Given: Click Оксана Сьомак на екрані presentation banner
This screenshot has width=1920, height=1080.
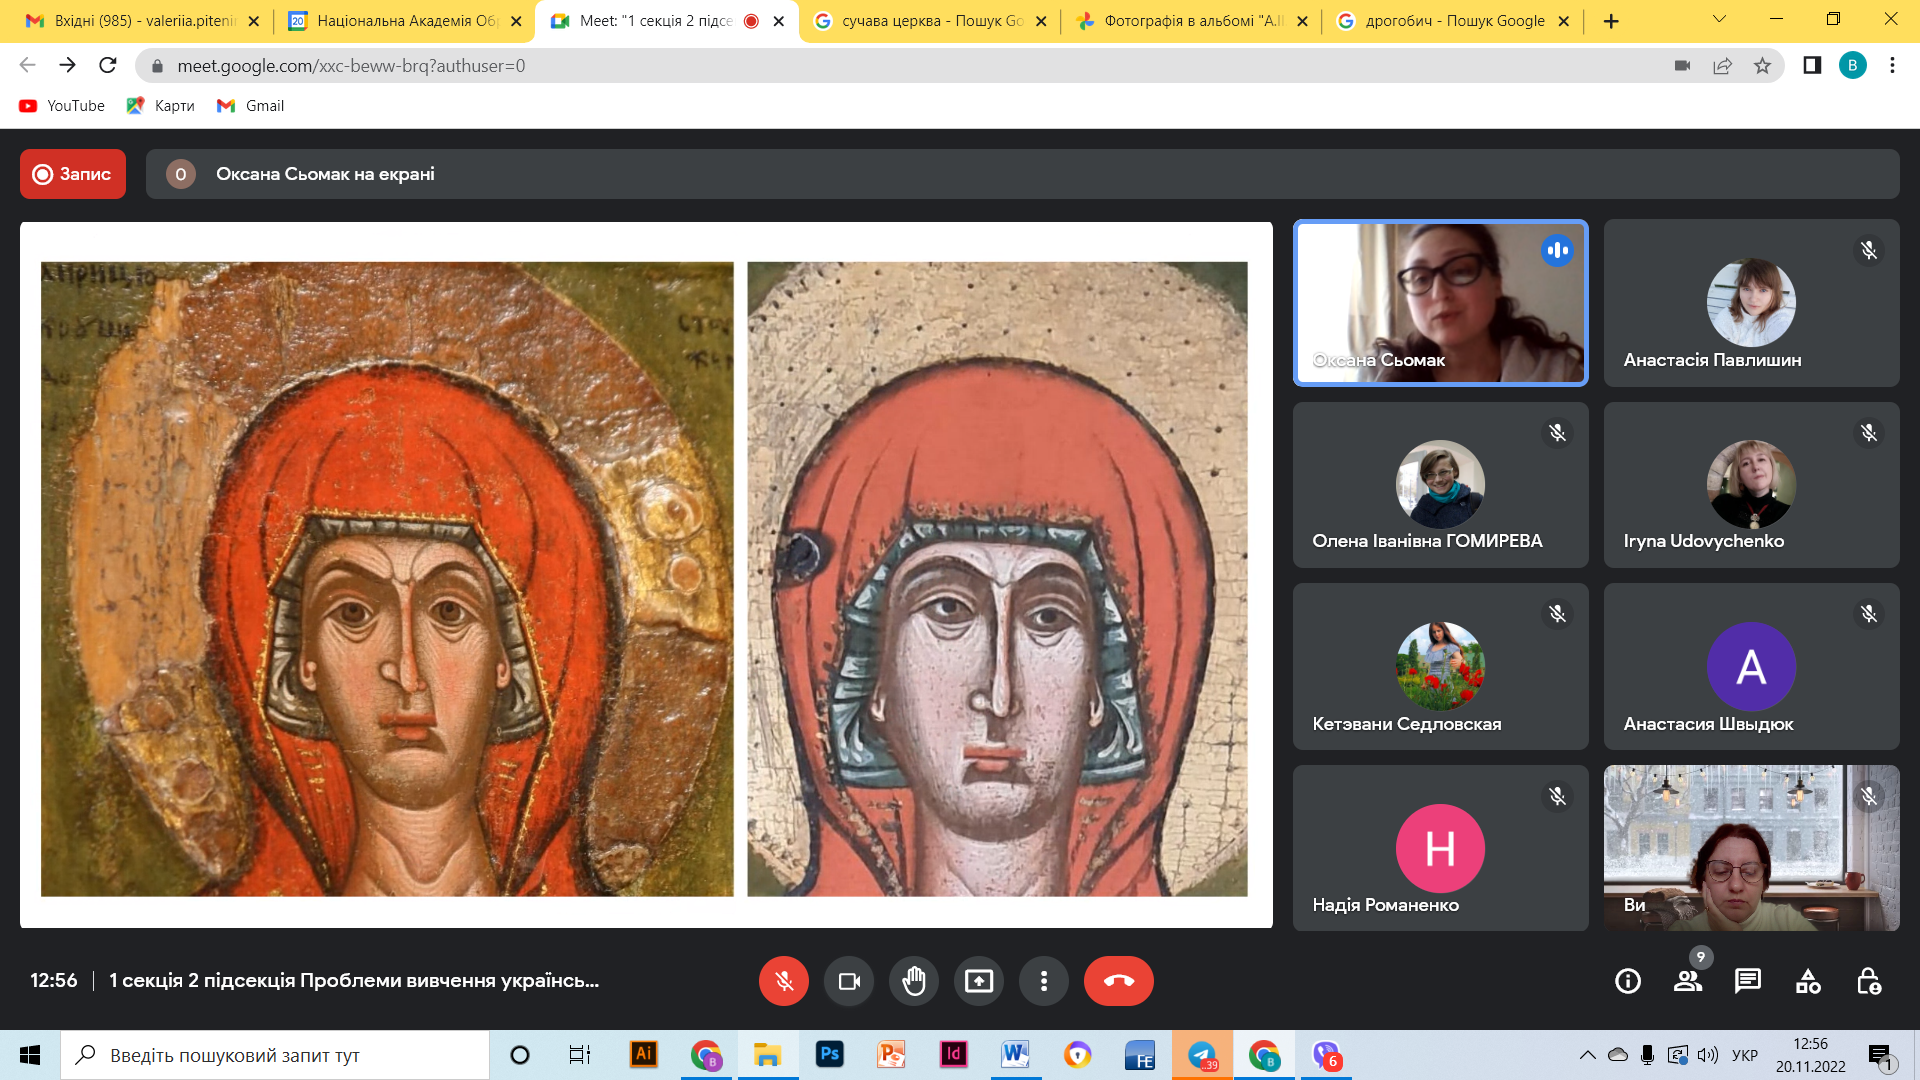Looking at the screenshot, I should point(1023,174).
